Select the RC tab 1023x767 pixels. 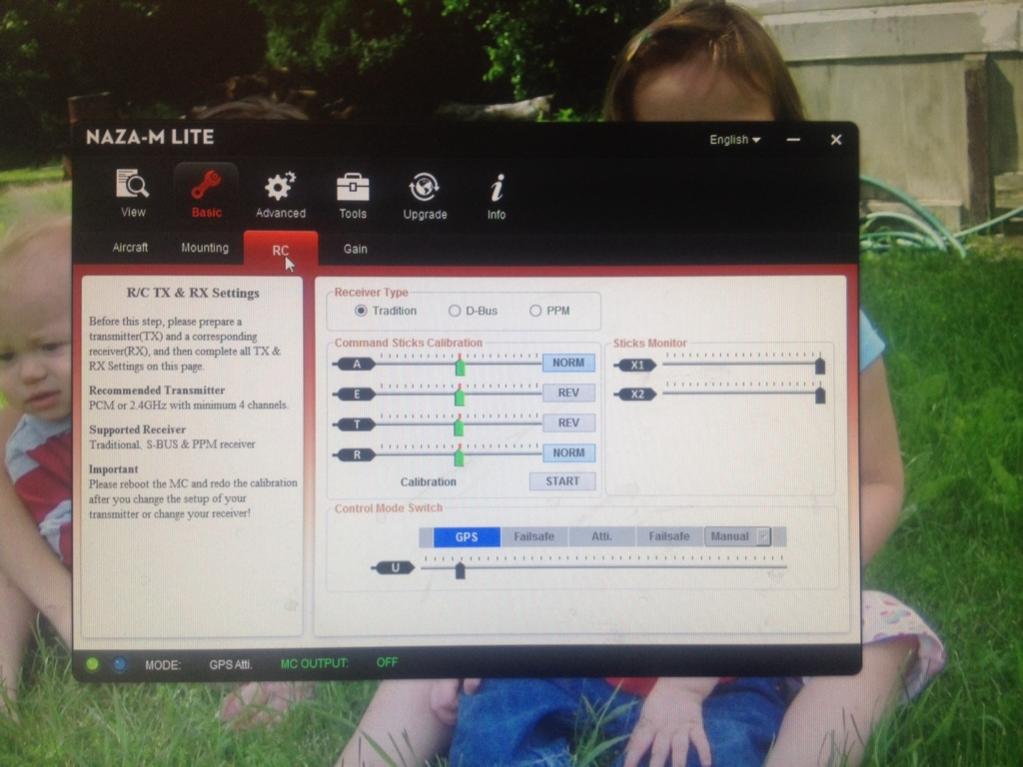coord(281,250)
